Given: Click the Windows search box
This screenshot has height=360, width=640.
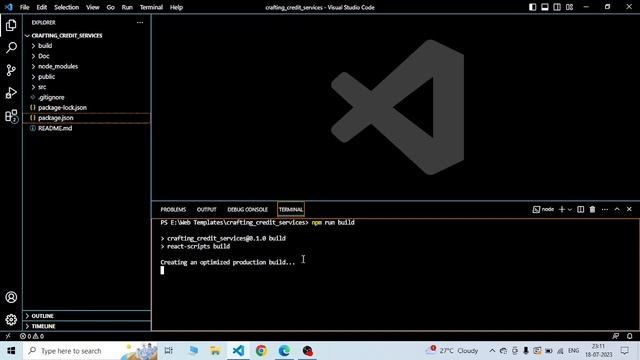Looking at the screenshot, I should pos(90,351).
